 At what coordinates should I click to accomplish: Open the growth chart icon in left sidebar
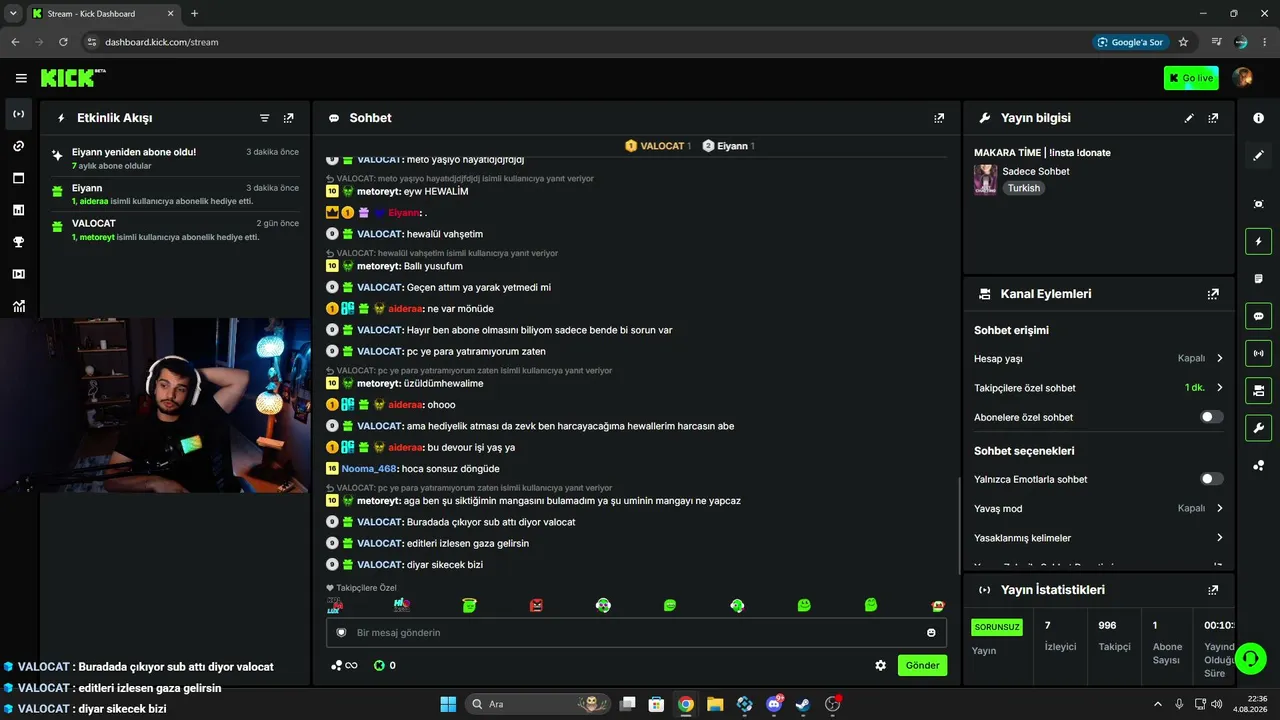[18, 306]
